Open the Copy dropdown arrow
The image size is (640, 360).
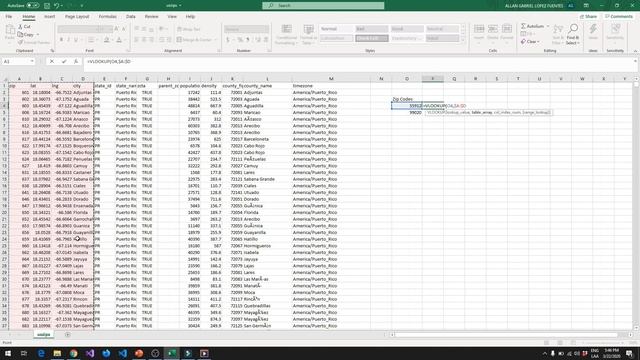pos(38,35)
